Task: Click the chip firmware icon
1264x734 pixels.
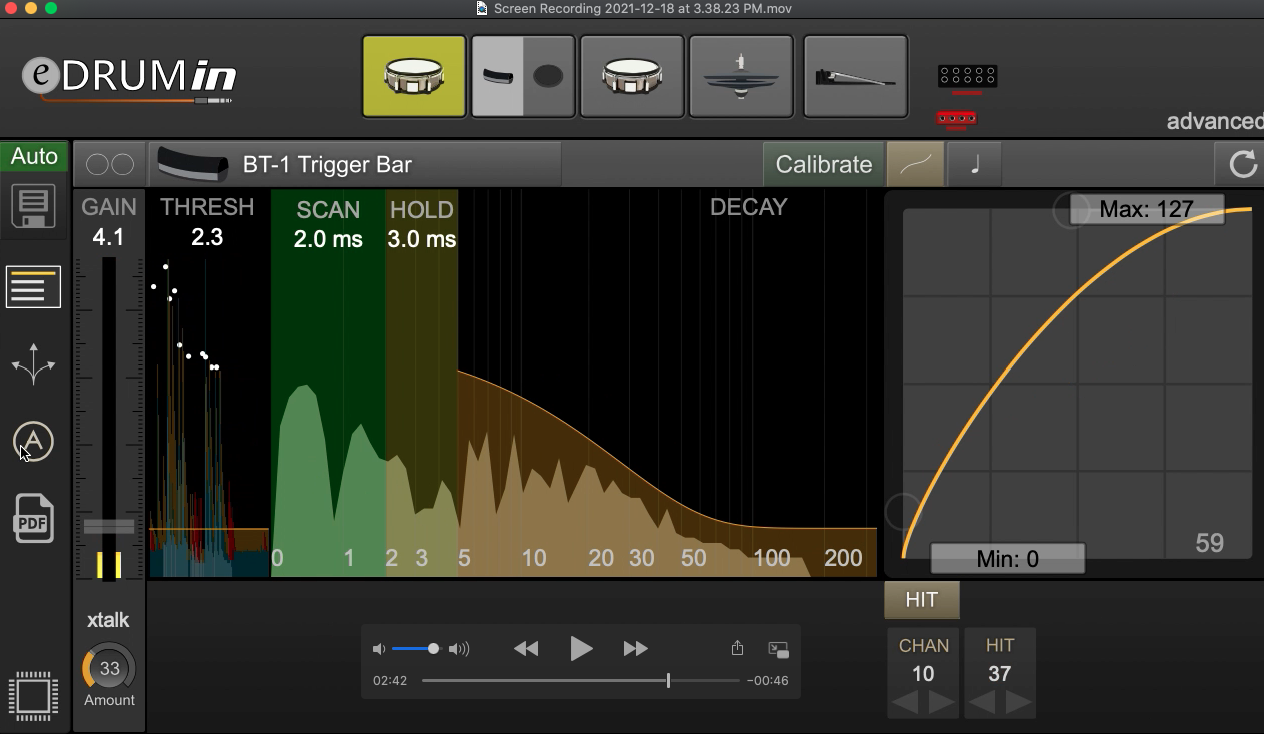Action: coord(33,695)
